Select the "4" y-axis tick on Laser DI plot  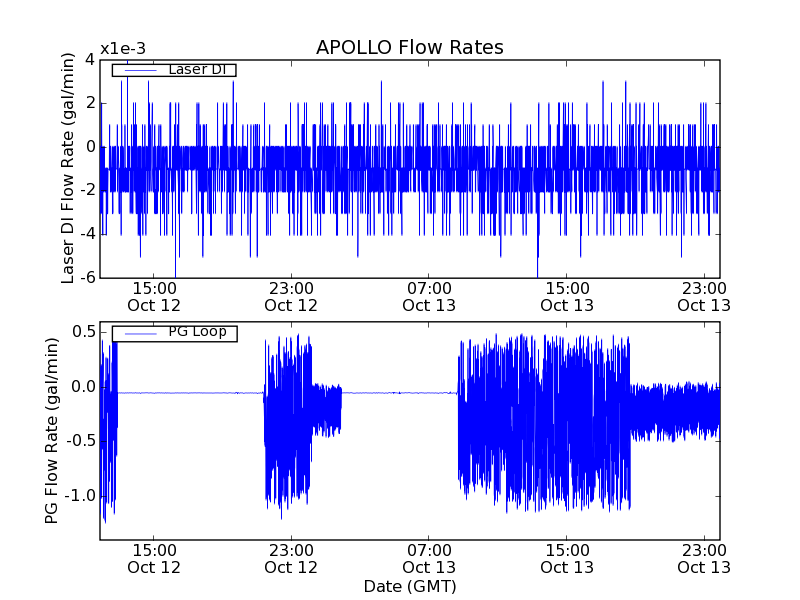click(90, 59)
